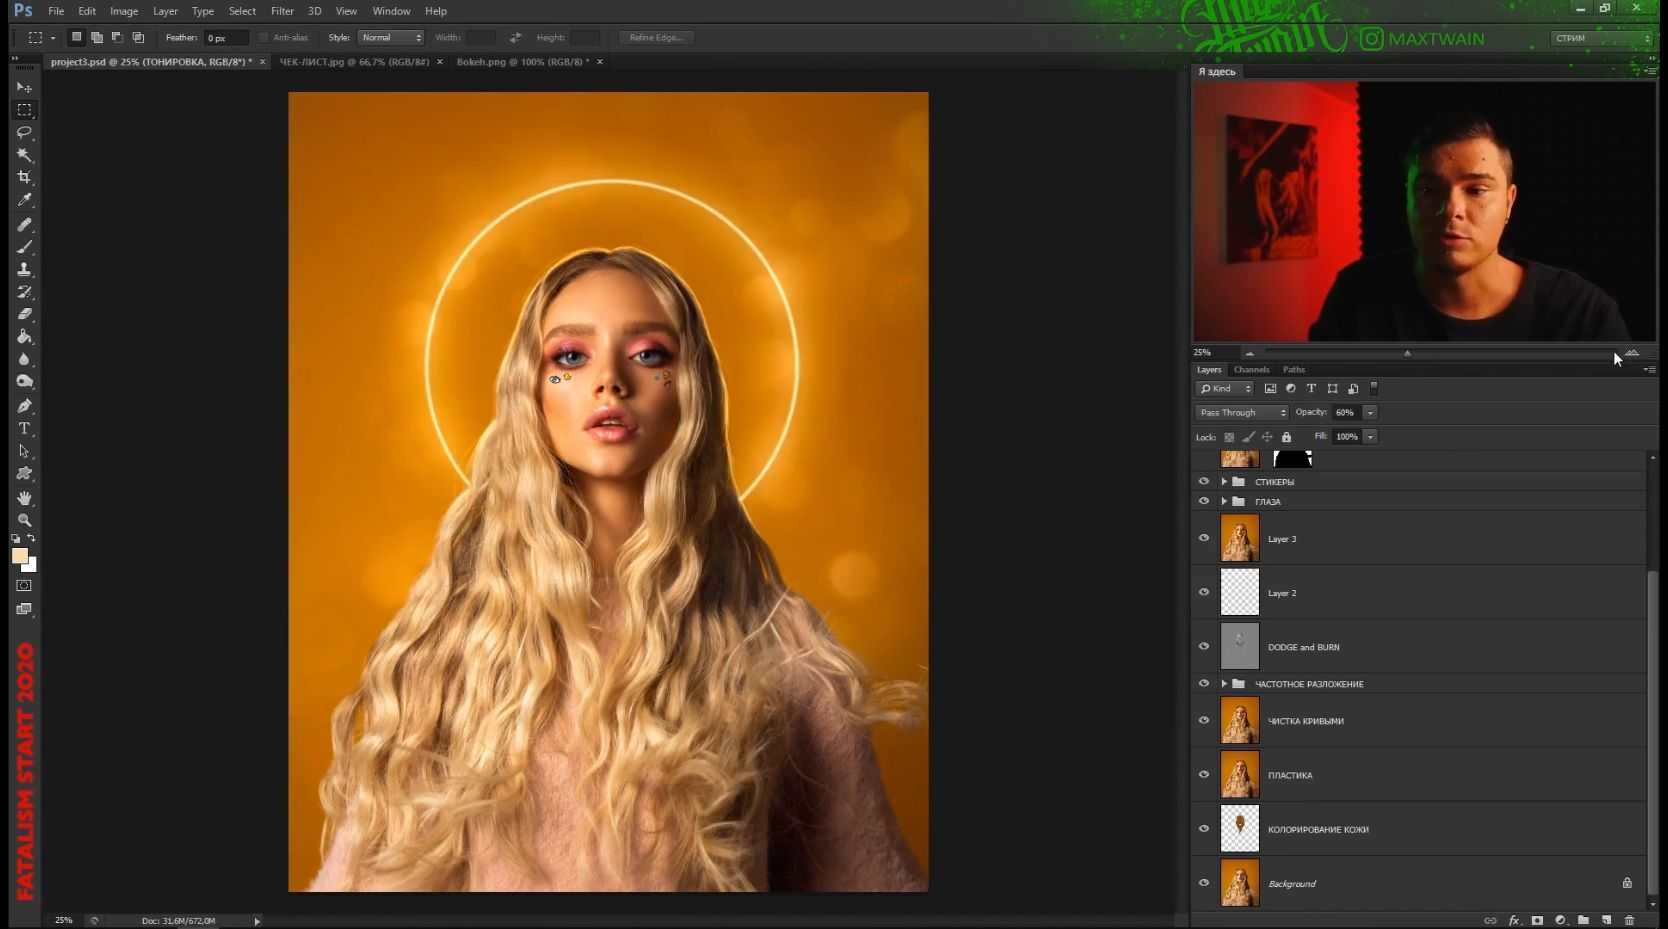Select the Lasso tool

[x=24, y=132]
